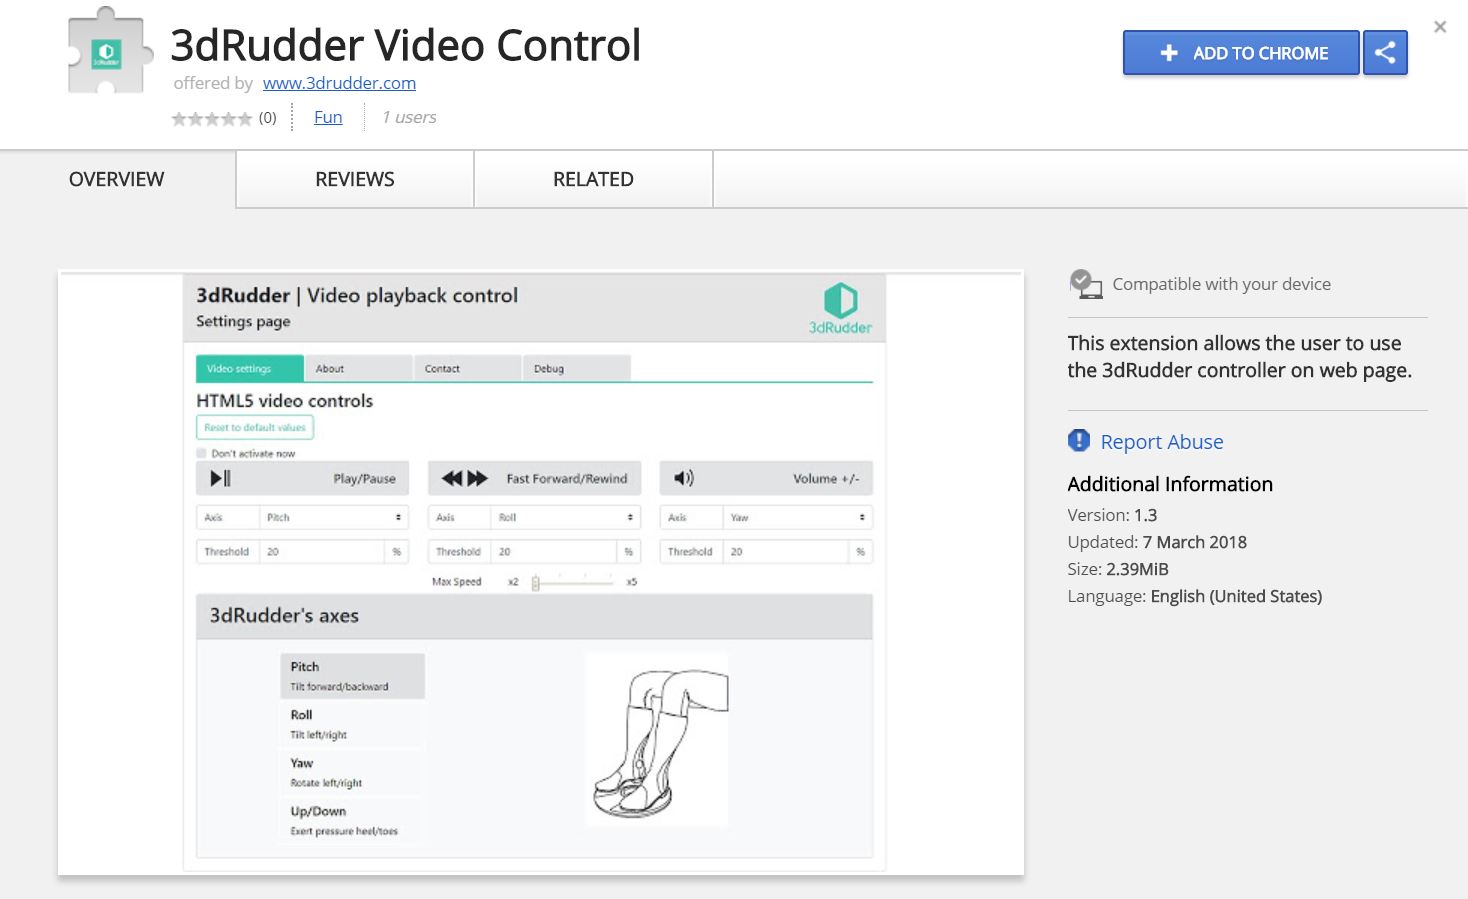Click the "Additional Information" heading

(1170, 484)
